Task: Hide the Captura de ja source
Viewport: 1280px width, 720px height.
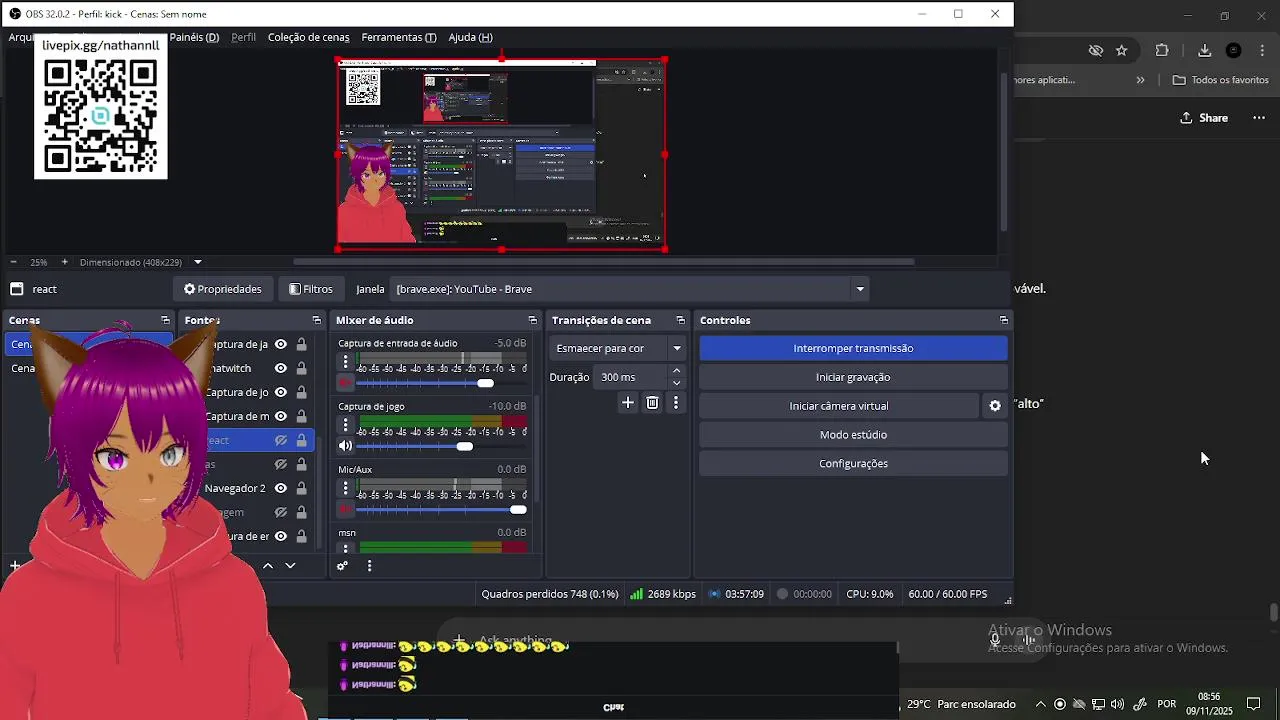Action: click(x=281, y=344)
